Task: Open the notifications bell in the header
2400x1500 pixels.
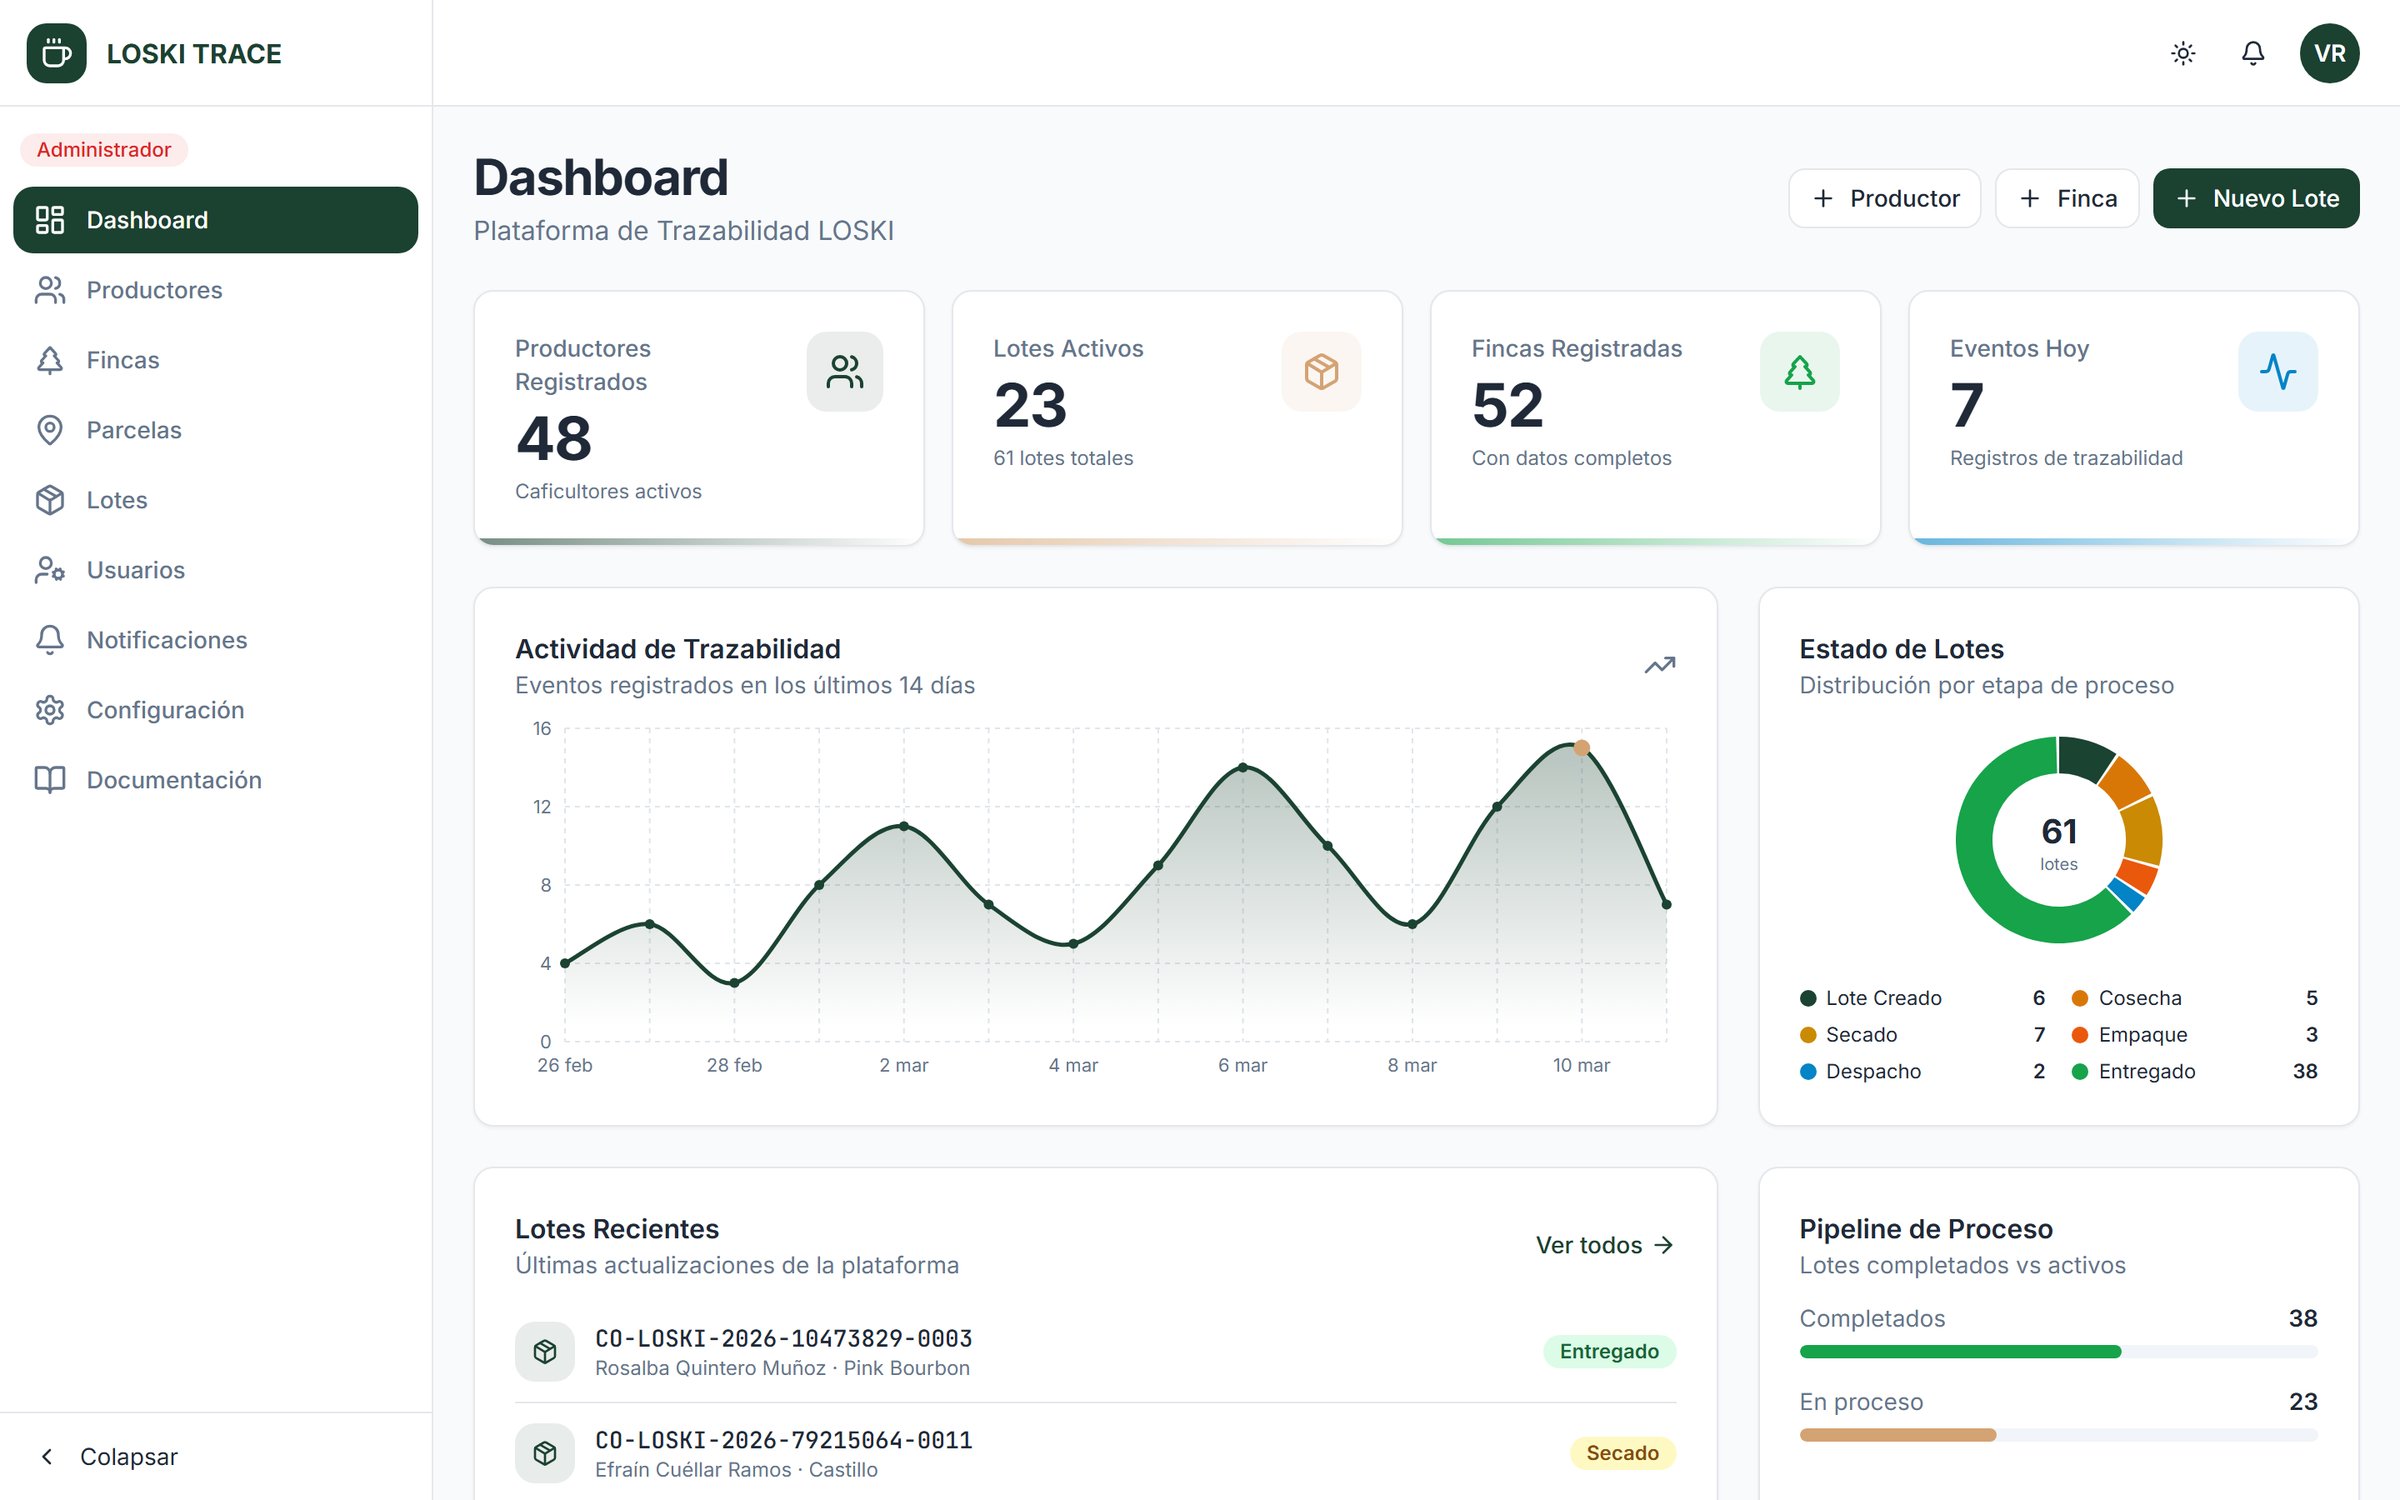Action: (2253, 53)
